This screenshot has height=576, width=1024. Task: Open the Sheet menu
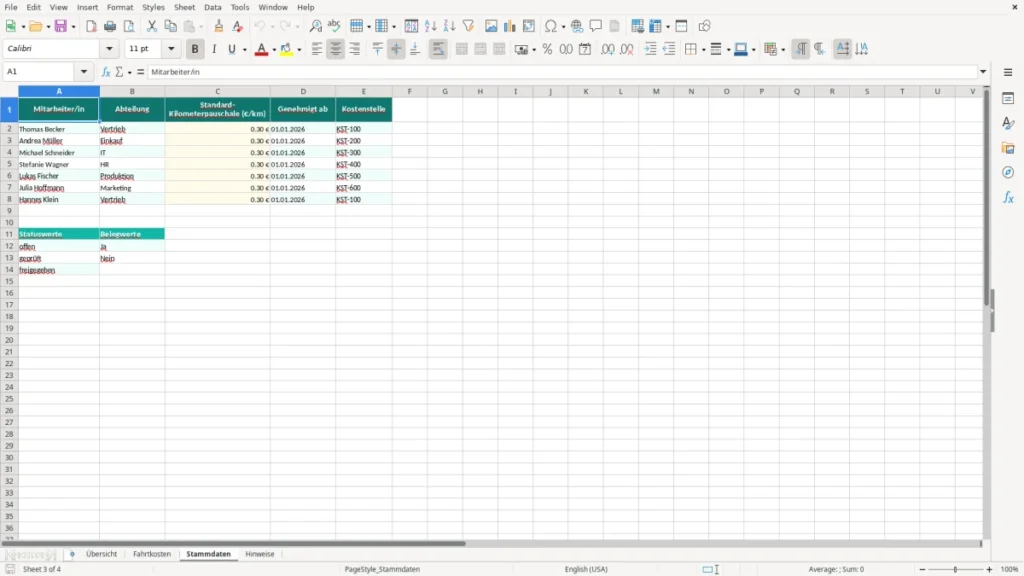pos(184,7)
